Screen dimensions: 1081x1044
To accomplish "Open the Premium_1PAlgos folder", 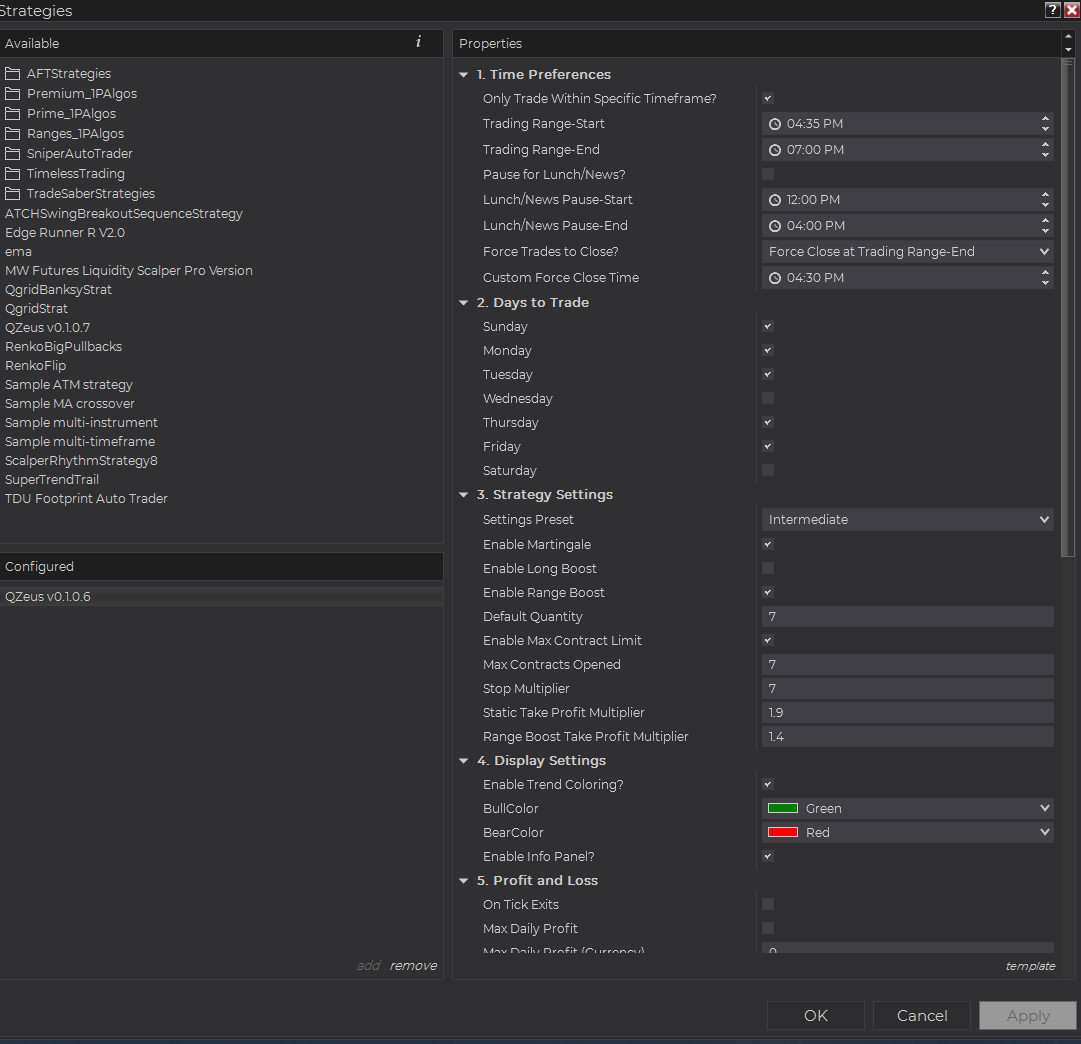I will (x=81, y=94).
